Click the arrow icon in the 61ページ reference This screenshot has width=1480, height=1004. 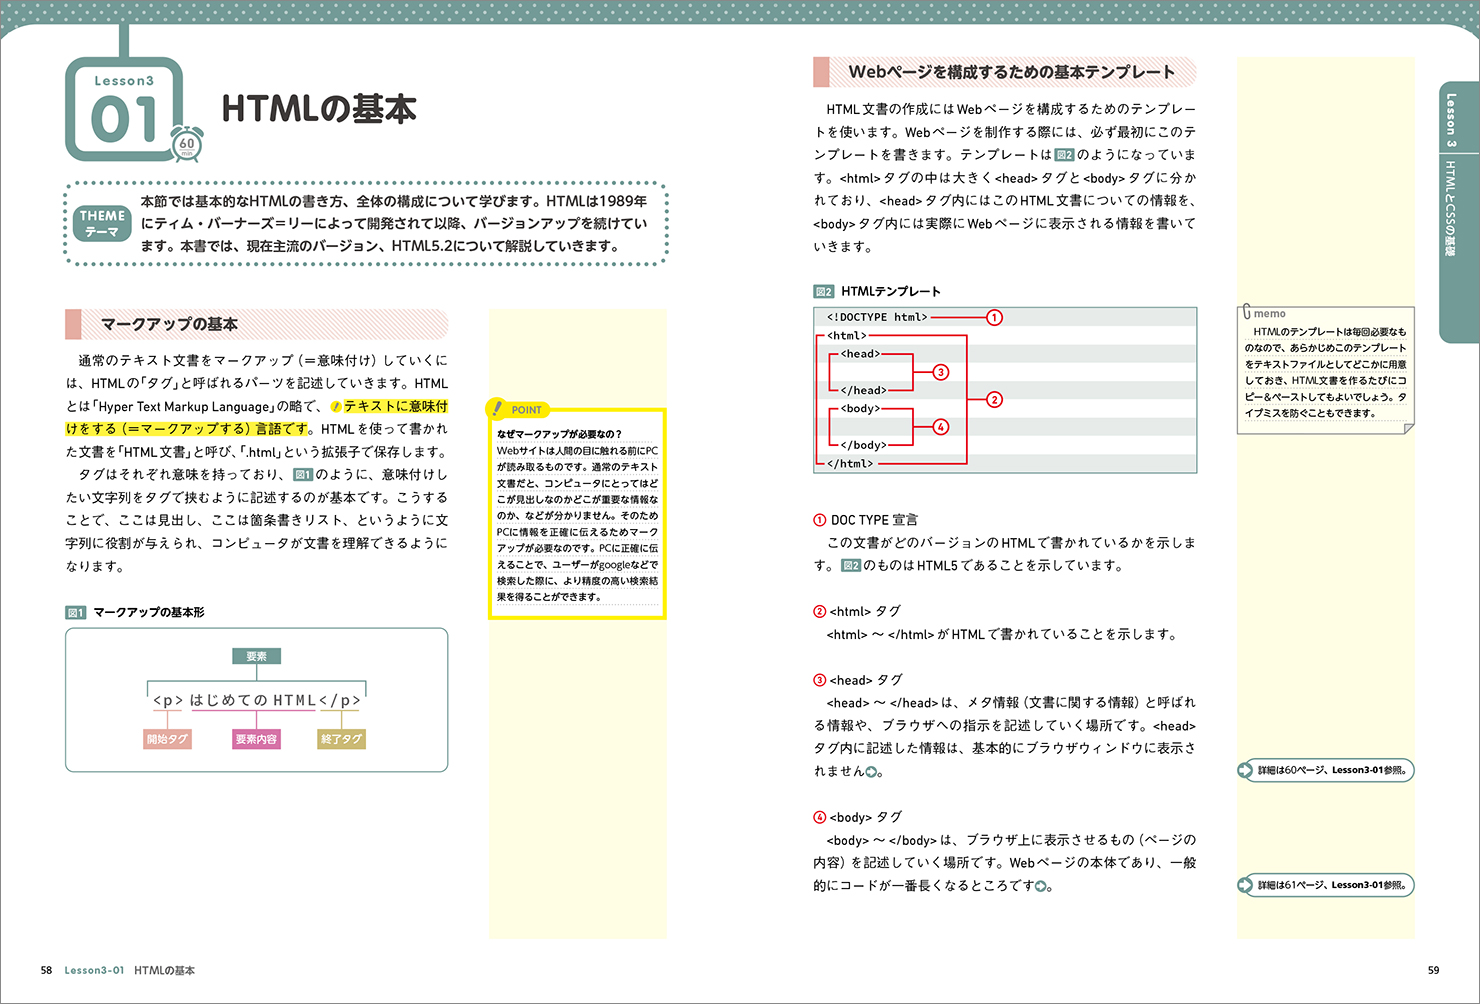1245,885
